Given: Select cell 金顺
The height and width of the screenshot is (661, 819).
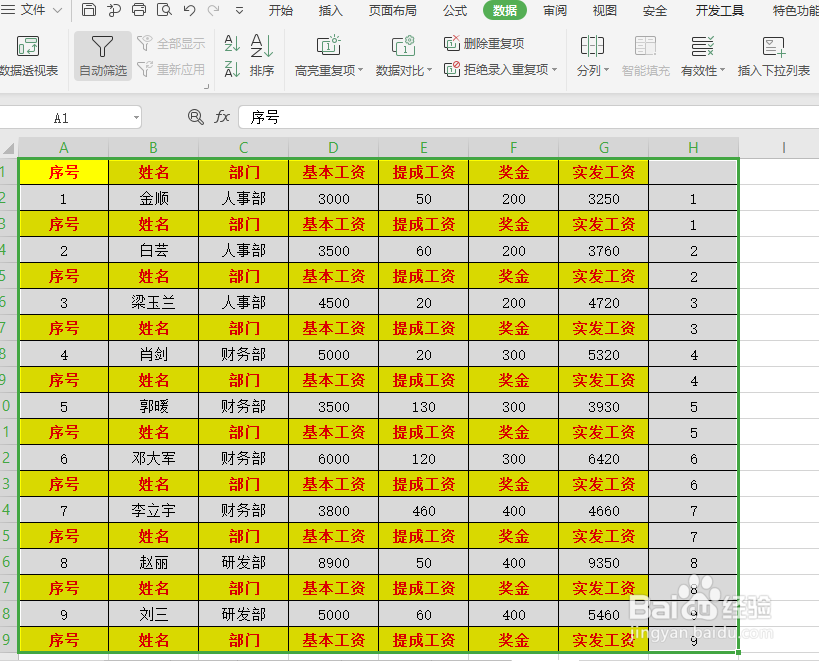Looking at the screenshot, I should [154, 198].
